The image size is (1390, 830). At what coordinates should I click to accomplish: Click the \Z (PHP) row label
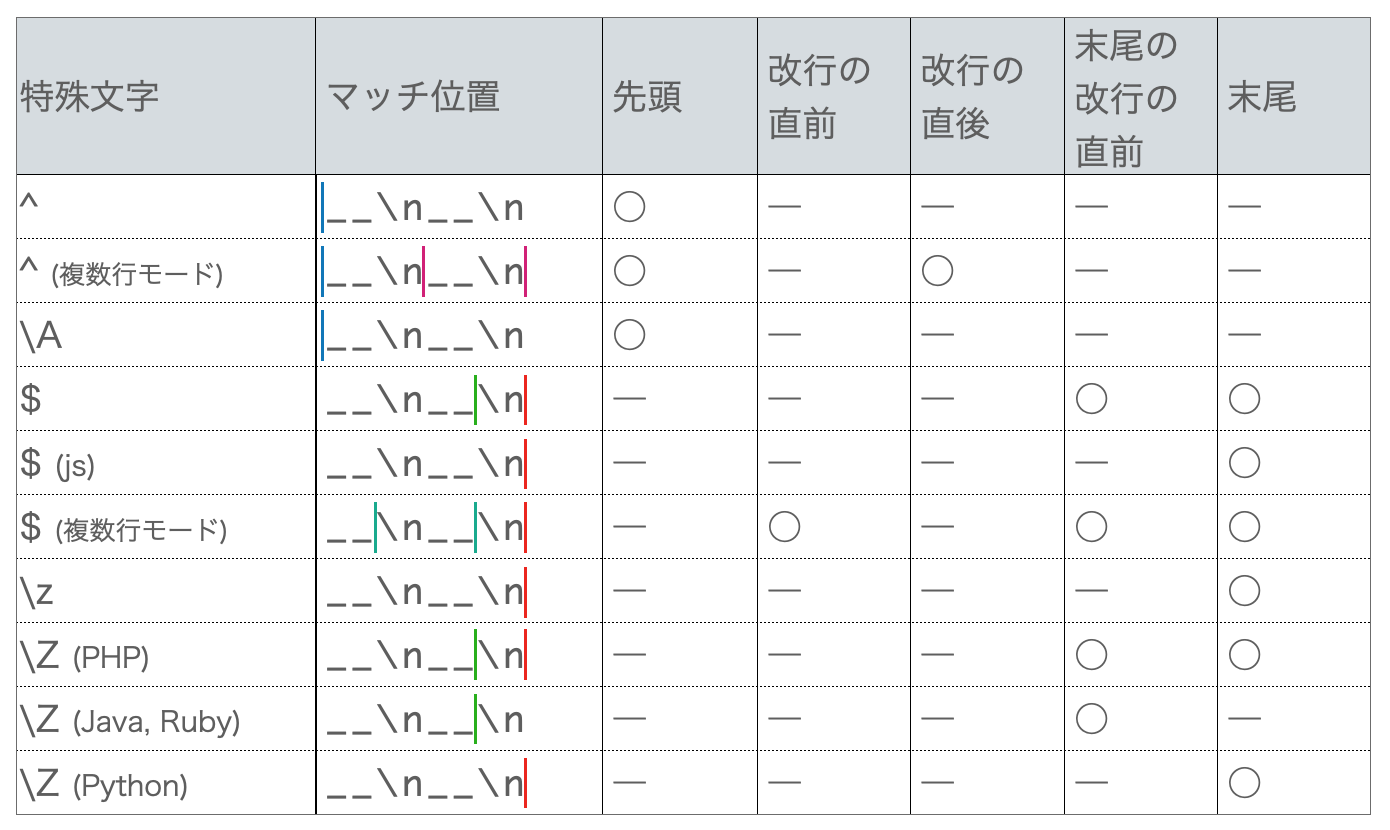pos(84,656)
